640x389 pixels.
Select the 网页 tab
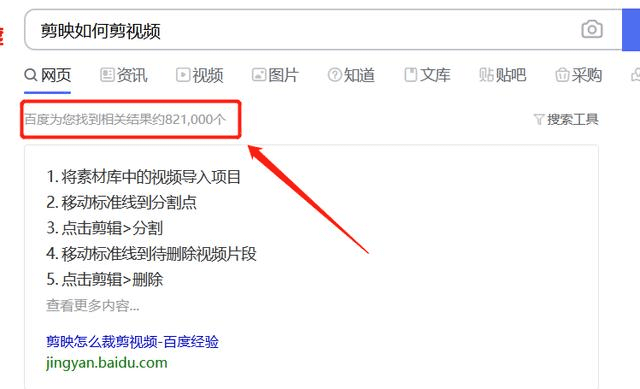tap(48, 75)
